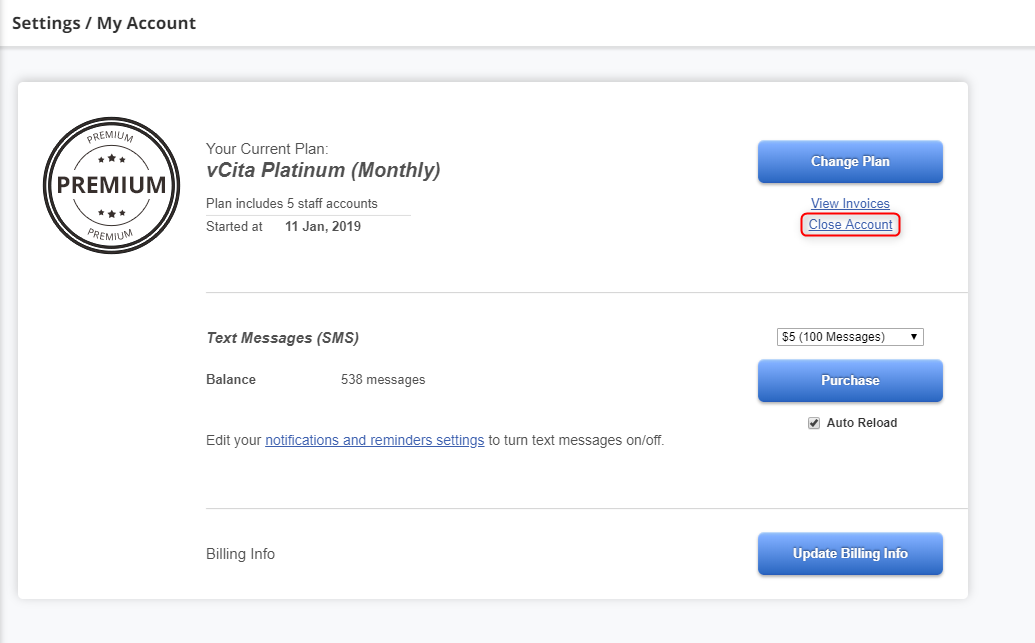
Task: Click the Premium badge icon
Action: click(x=112, y=186)
